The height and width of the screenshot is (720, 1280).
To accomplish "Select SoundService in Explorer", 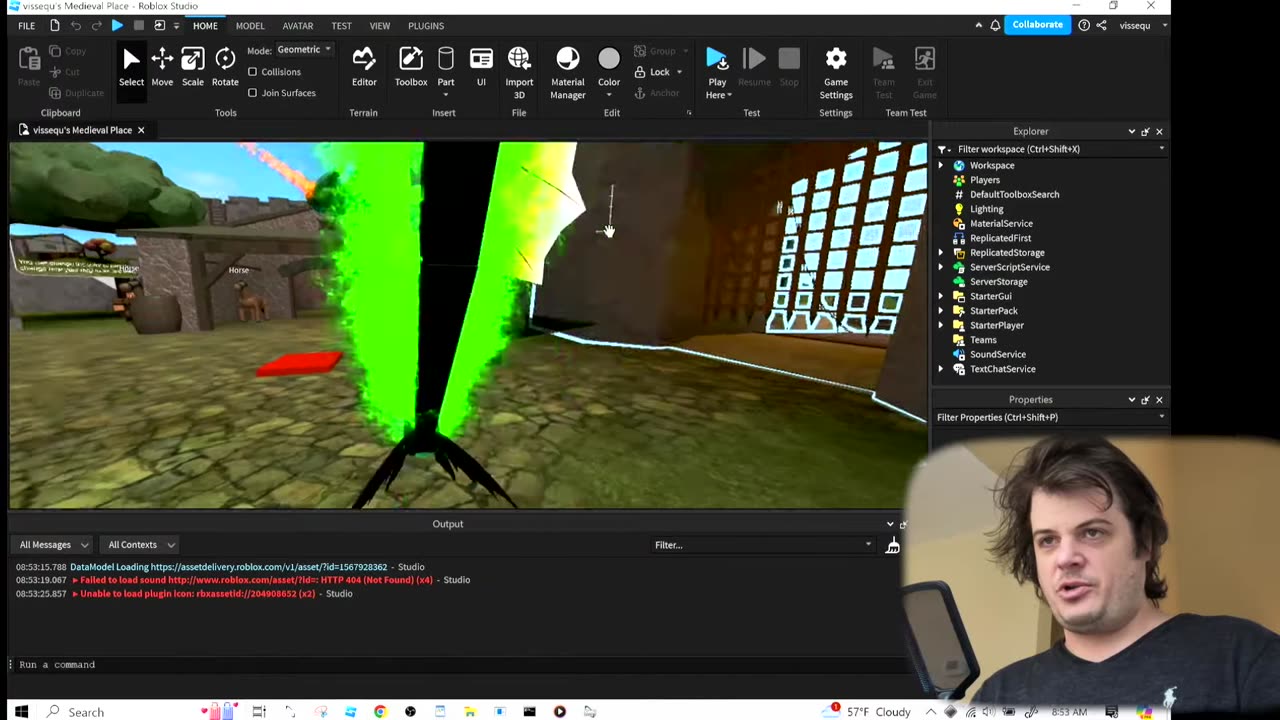I will point(998,355).
